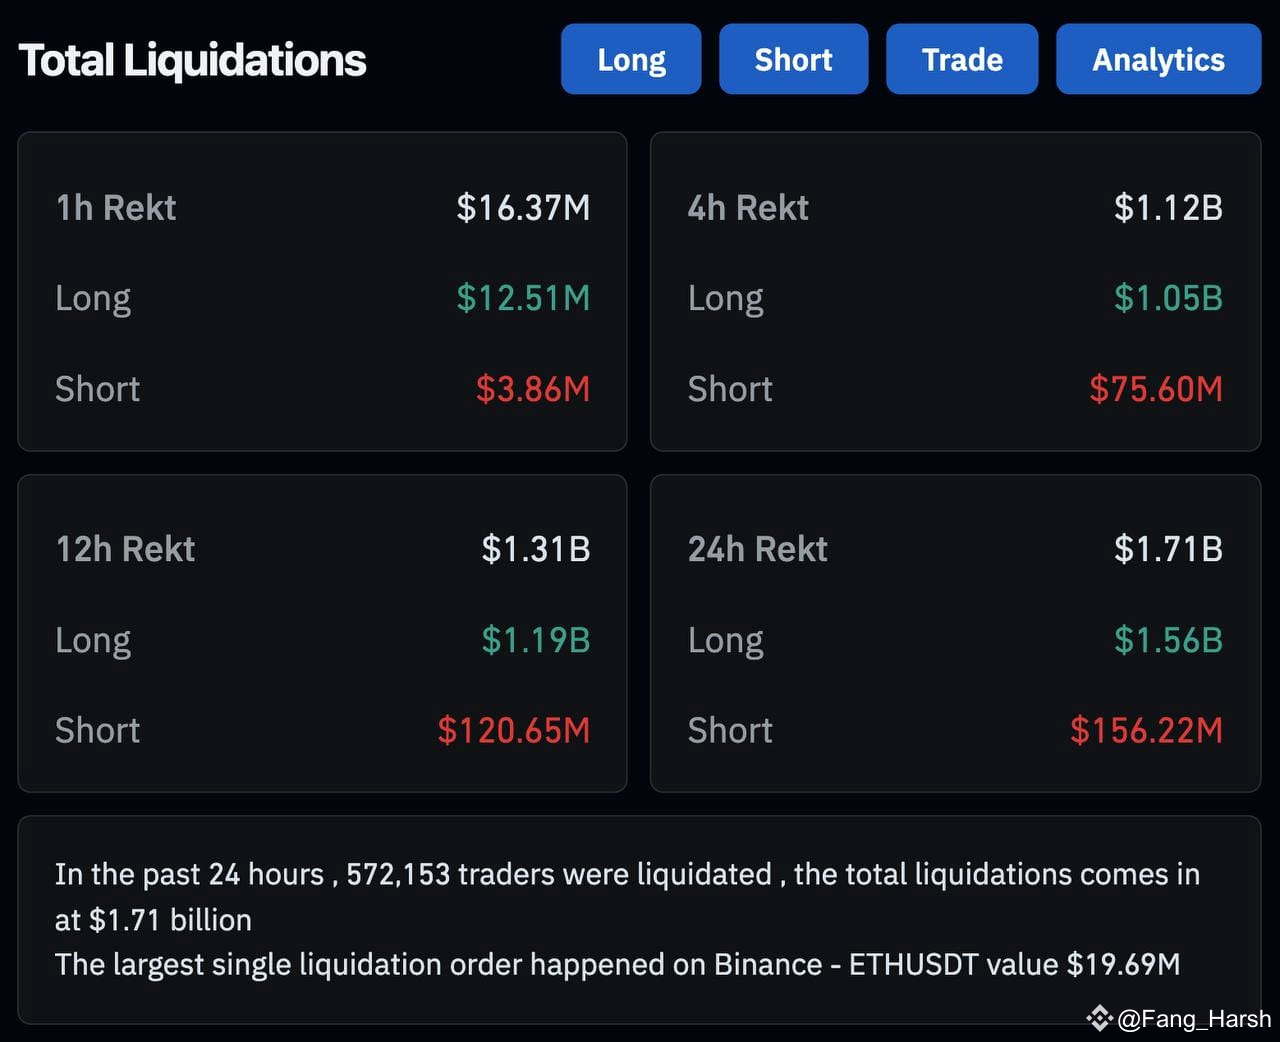This screenshot has height=1042, width=1280.
Task: Open the Analytics button
Action: point(1158,60)
